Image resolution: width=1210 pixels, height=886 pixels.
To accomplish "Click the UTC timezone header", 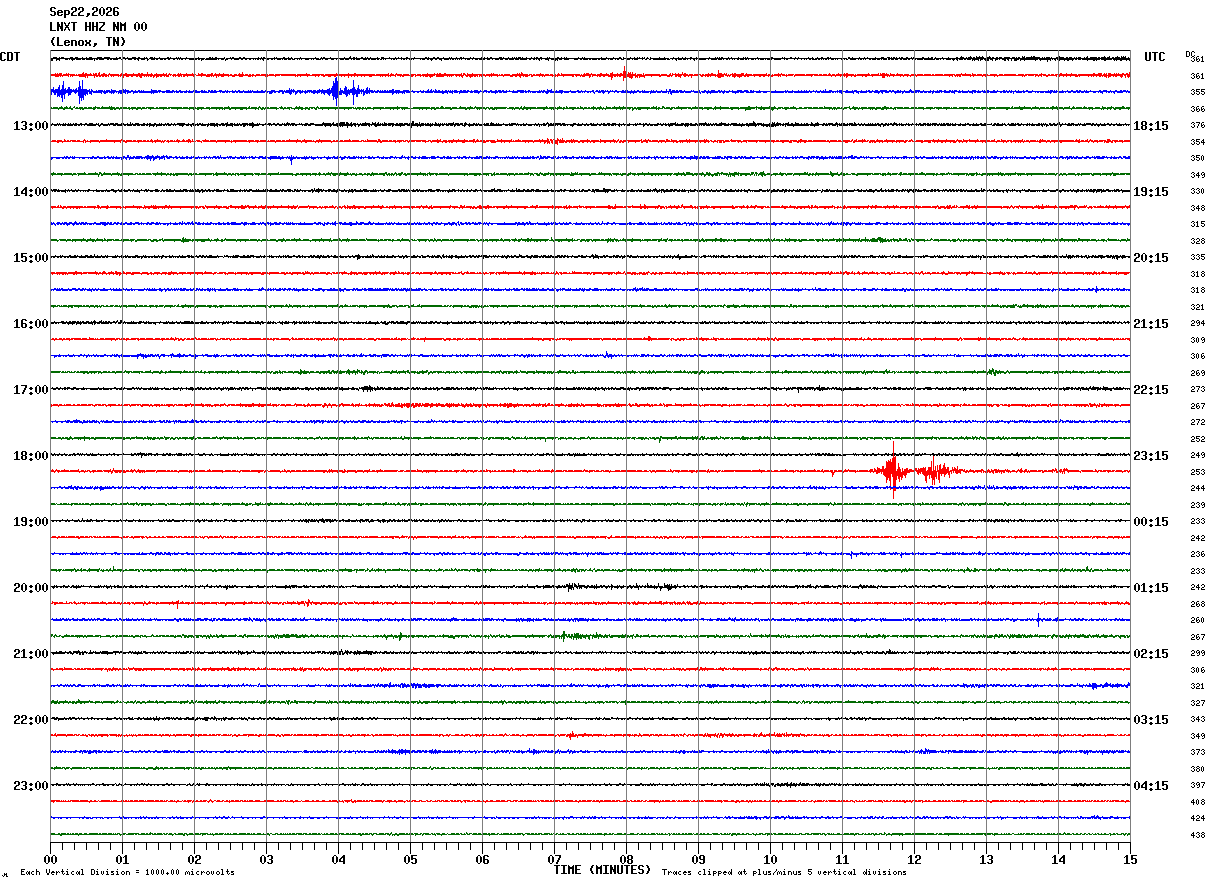I will coord(1155,57).
